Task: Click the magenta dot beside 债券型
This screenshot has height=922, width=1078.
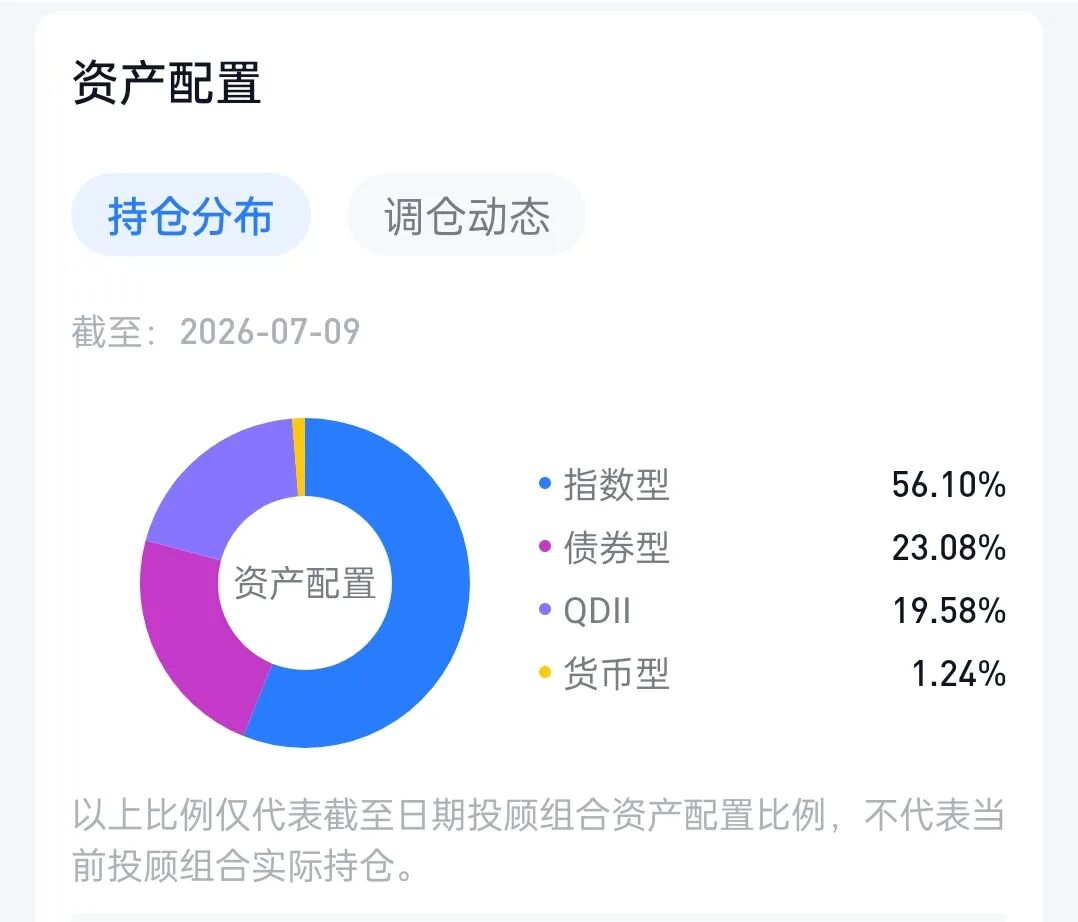Action: [545, 547]
